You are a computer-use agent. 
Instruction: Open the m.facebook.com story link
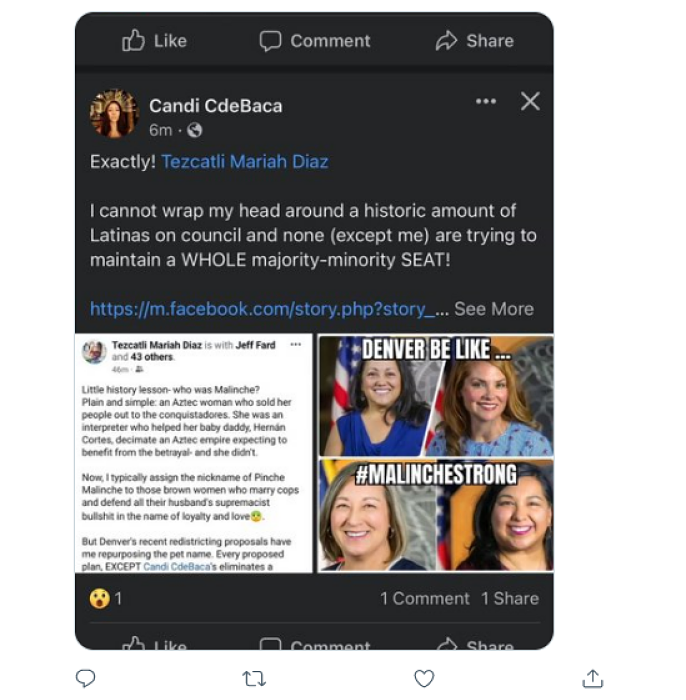(262, 309)
